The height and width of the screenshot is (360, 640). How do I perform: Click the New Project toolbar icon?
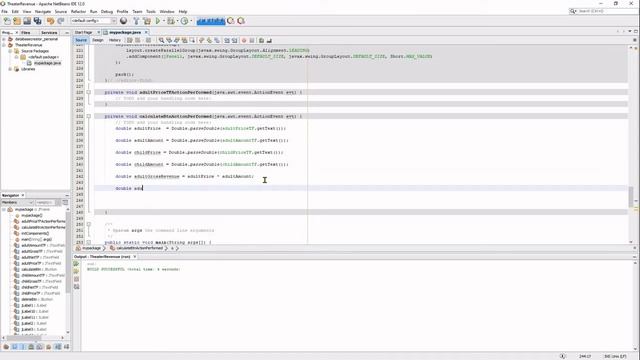pos(17,21)
